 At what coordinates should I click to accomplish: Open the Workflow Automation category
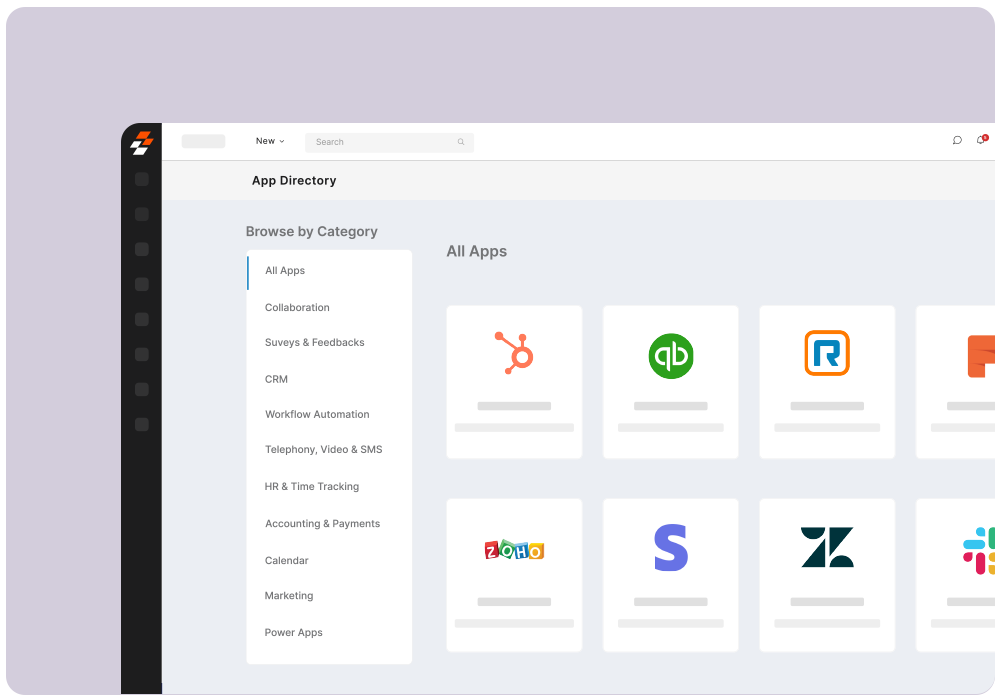click(x=317, y=414)
